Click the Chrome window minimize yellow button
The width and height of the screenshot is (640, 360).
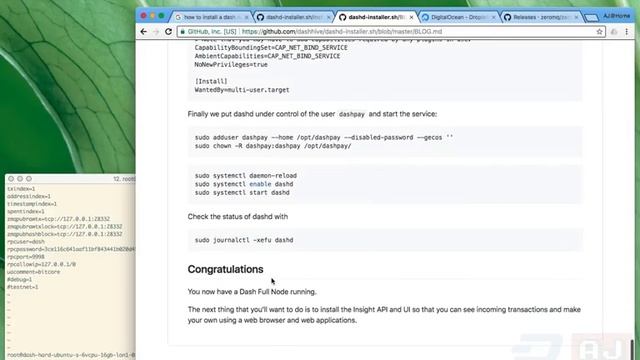click(152, 16)
